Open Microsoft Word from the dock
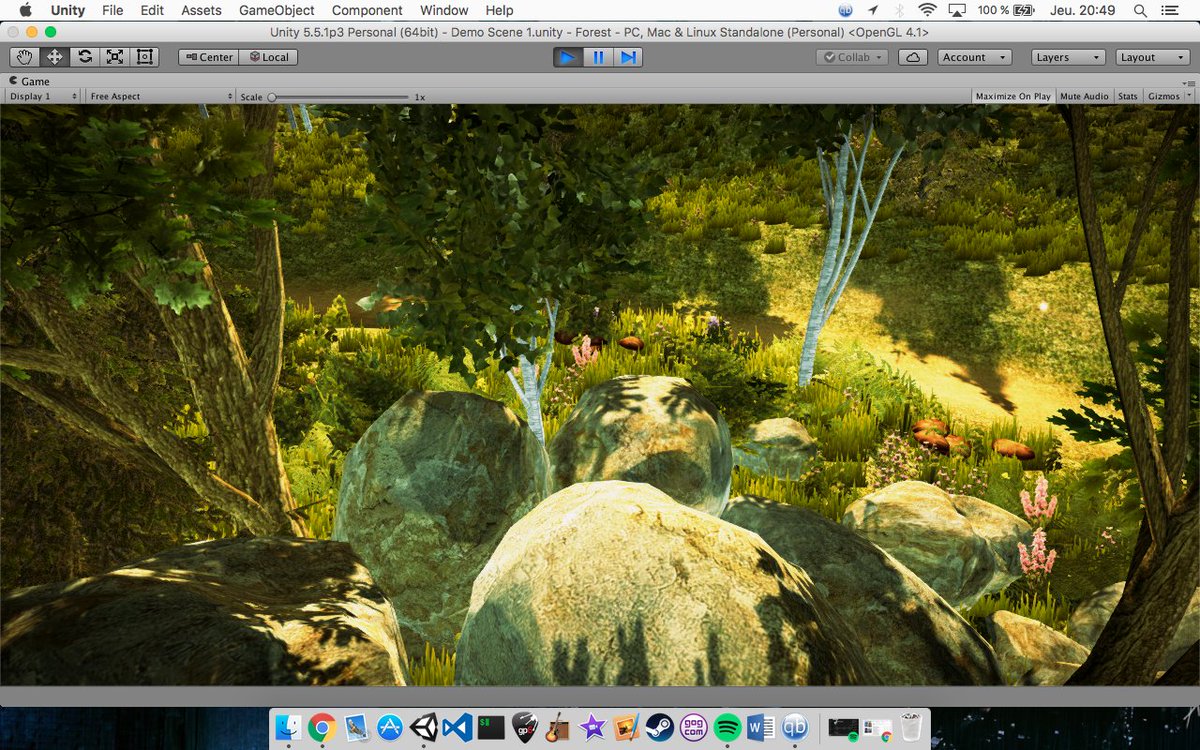The height and width of the screenshot is (750, 1200). [762, 728]
